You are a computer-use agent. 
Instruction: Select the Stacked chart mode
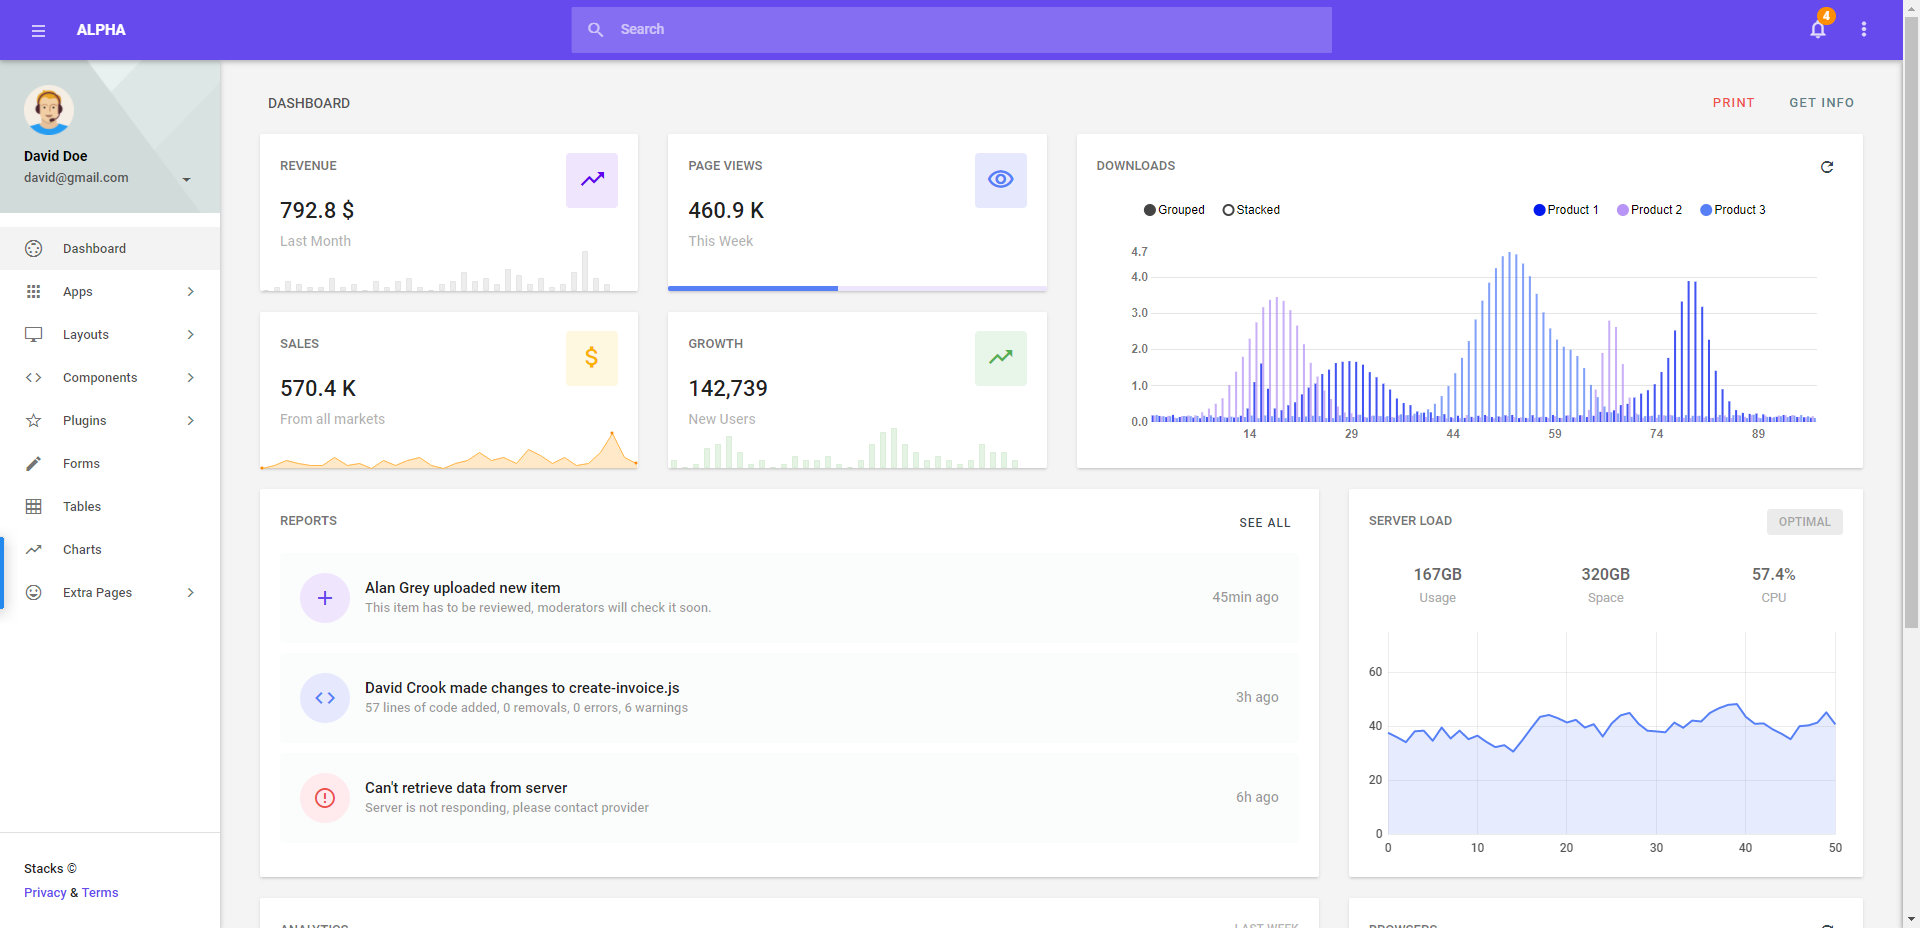tap(1251, 210)
